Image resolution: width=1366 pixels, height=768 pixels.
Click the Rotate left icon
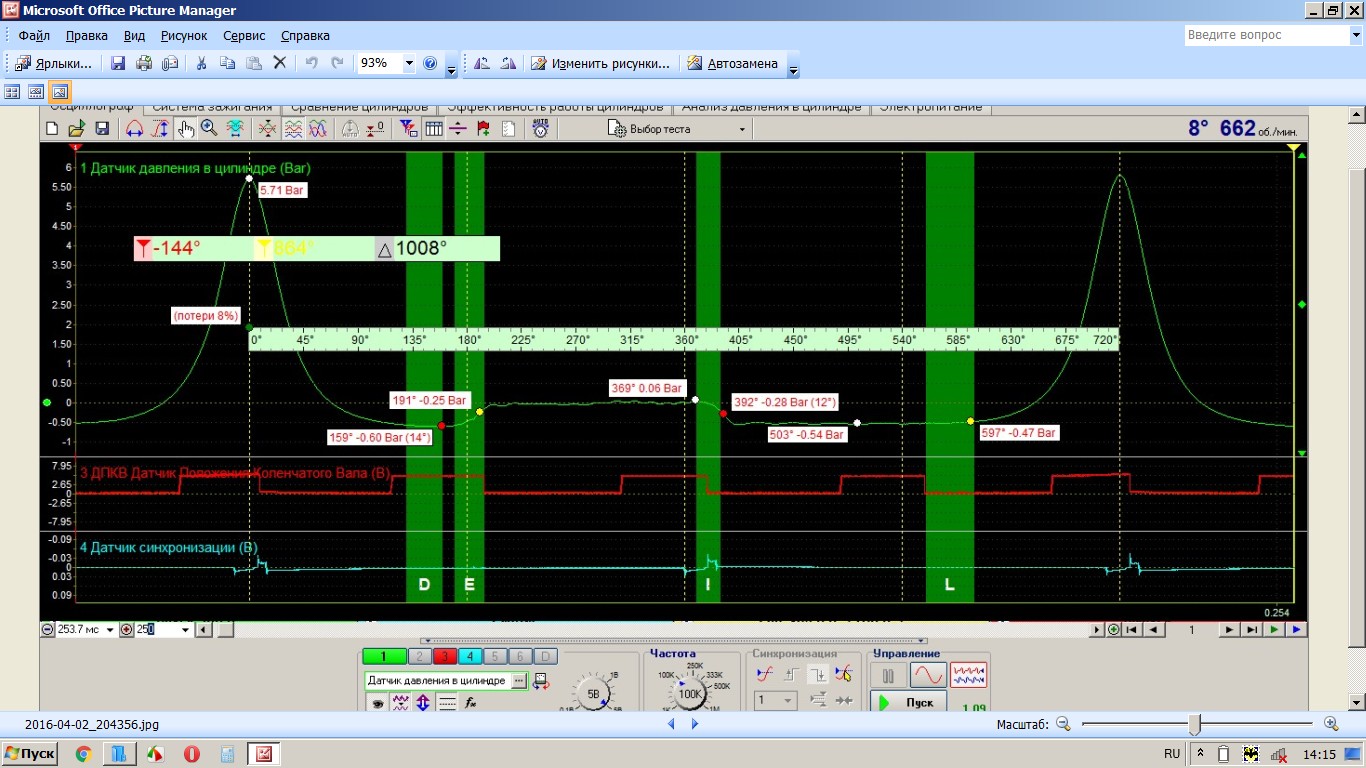[x=482, y=63]
